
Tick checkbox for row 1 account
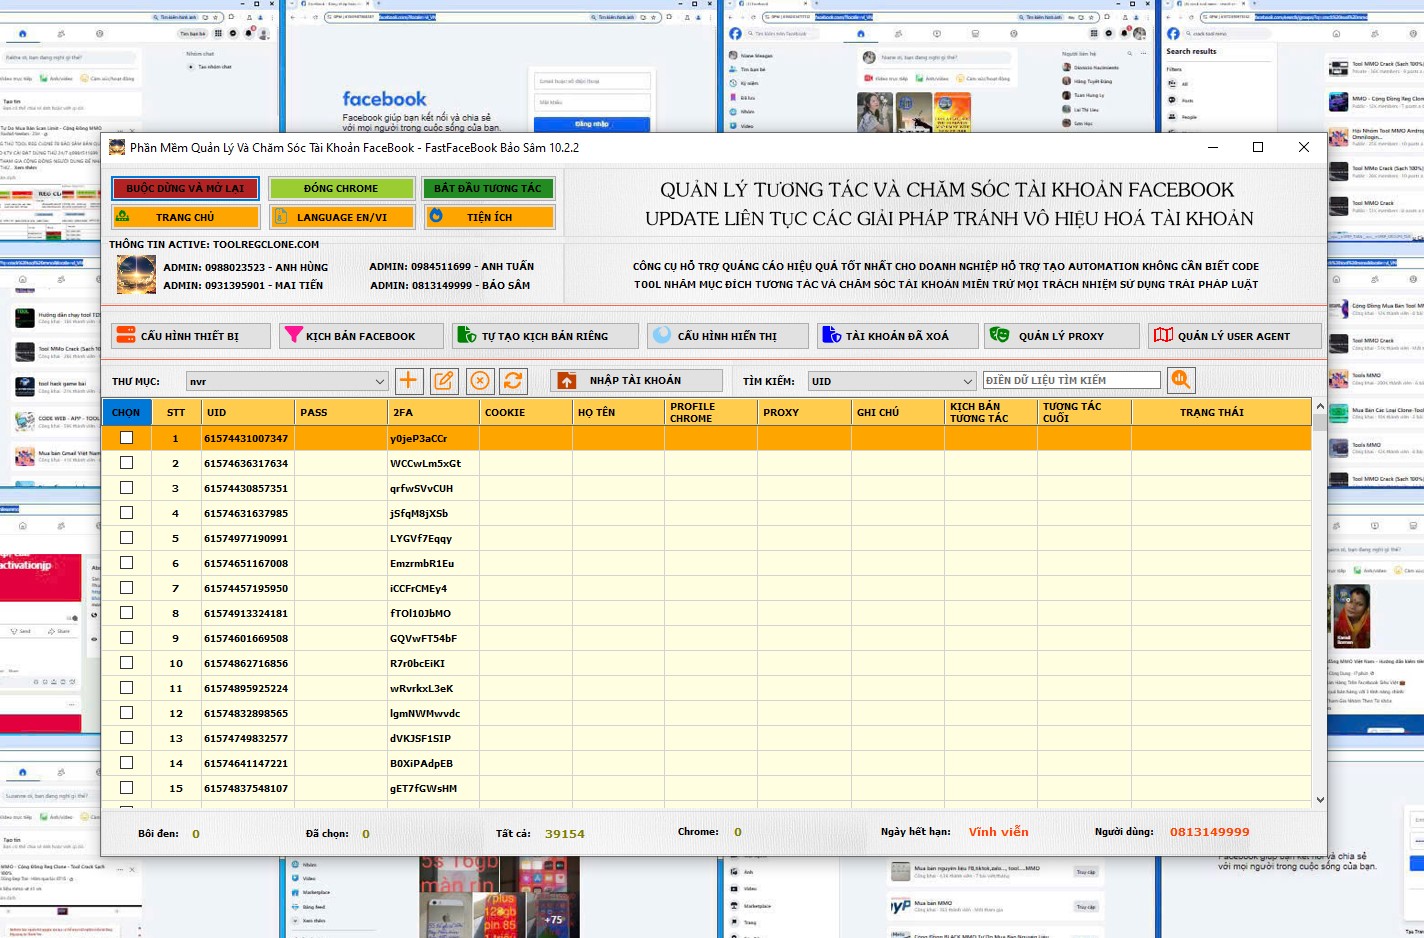[x=126, y=438]
